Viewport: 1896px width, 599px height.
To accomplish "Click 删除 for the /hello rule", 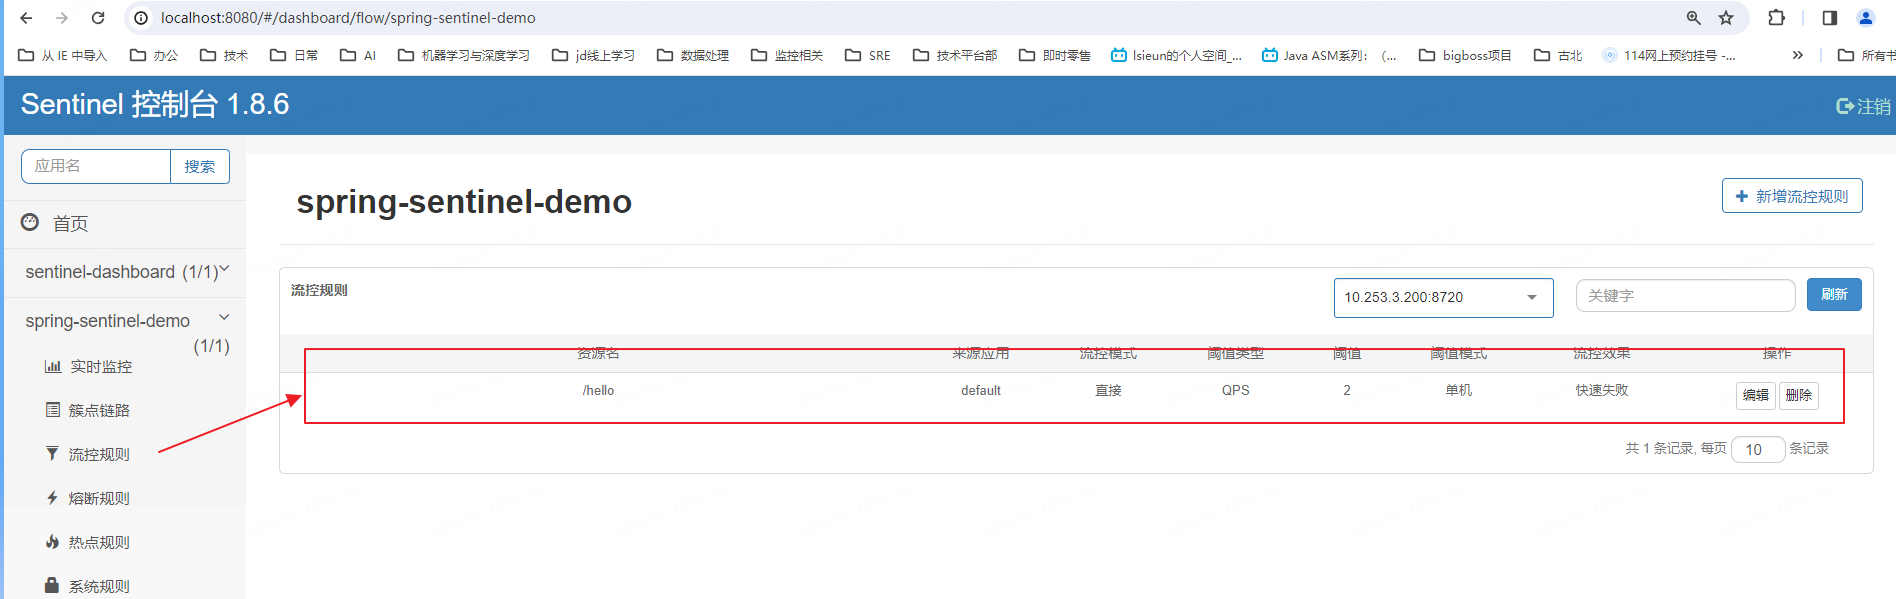I will (x=1798, y=395).
